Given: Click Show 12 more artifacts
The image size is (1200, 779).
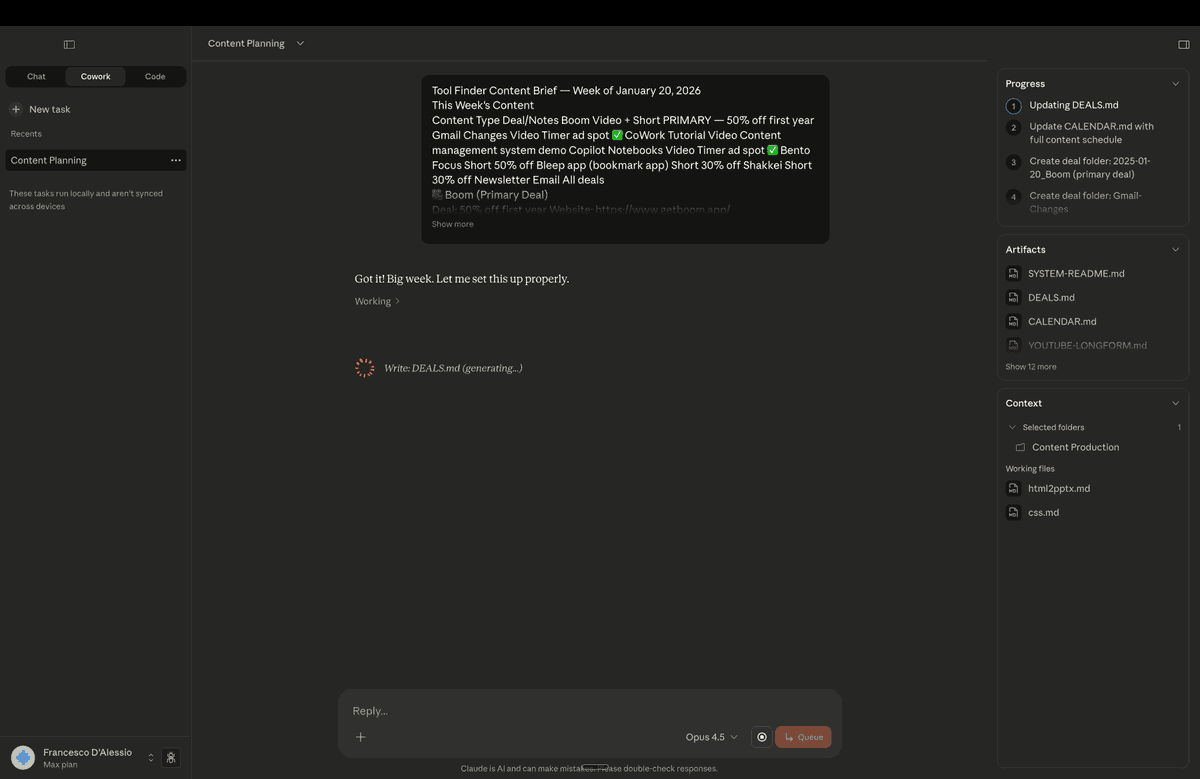Looking at the screenshot, I should tap(1031, 367).
